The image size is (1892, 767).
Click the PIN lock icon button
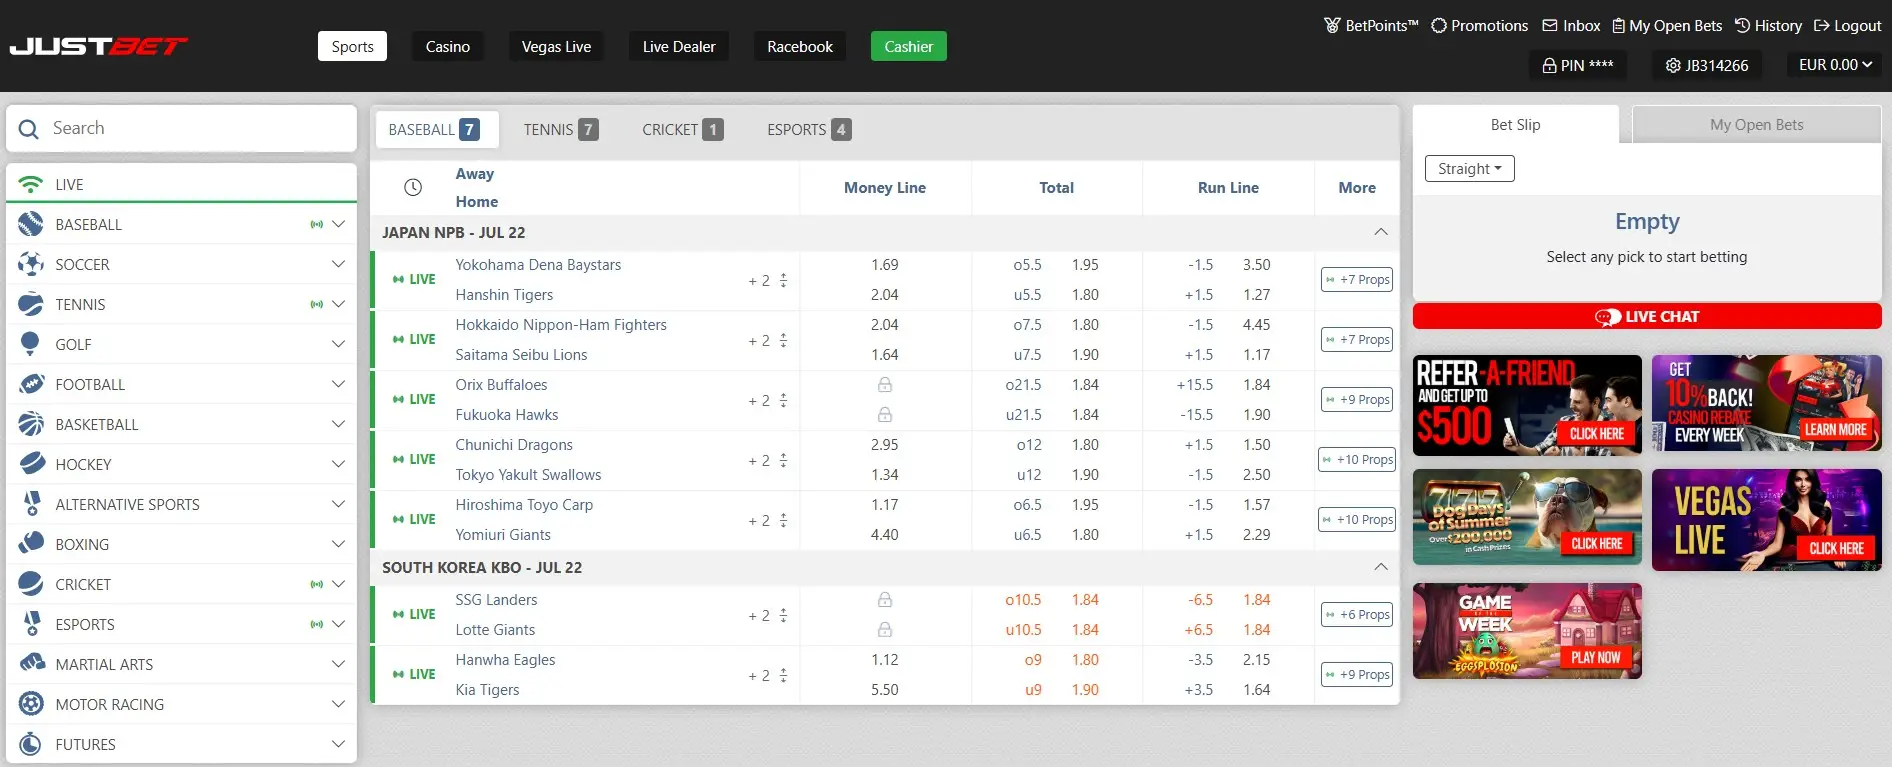(x=1577, y=65)
